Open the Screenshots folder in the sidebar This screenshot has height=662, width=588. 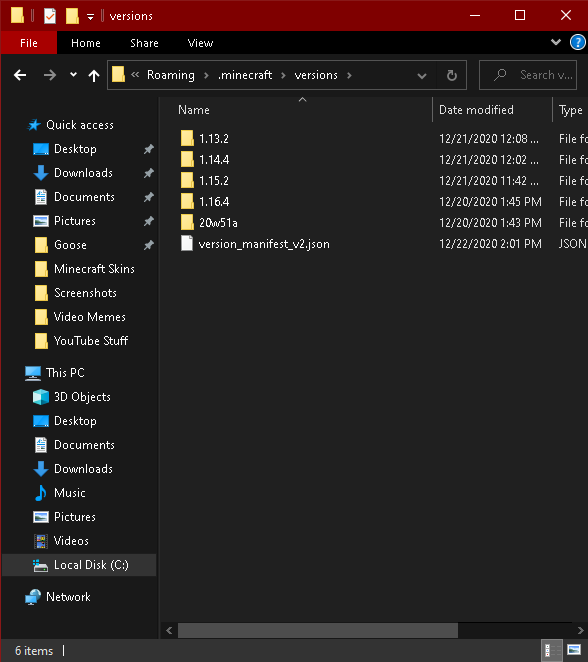click(x=85, y=293)
